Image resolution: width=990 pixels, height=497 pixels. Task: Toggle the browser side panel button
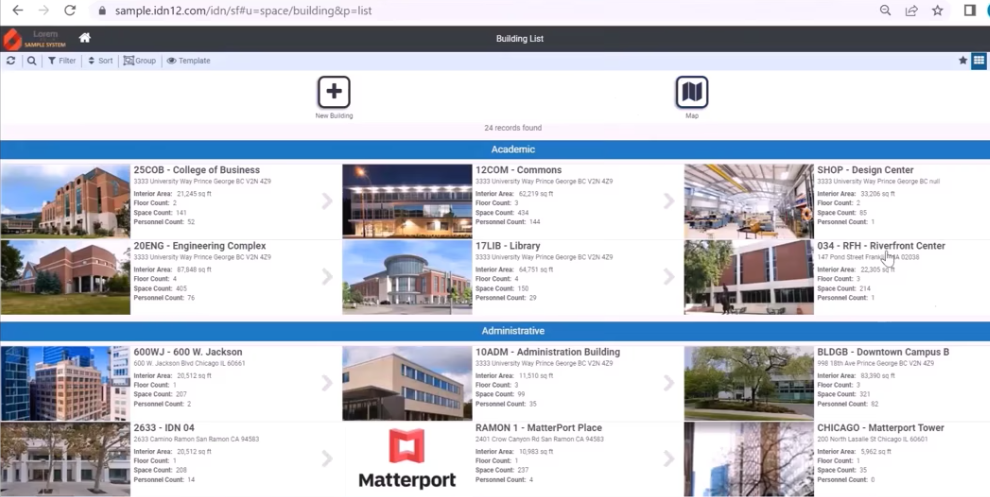coord(969,10)
